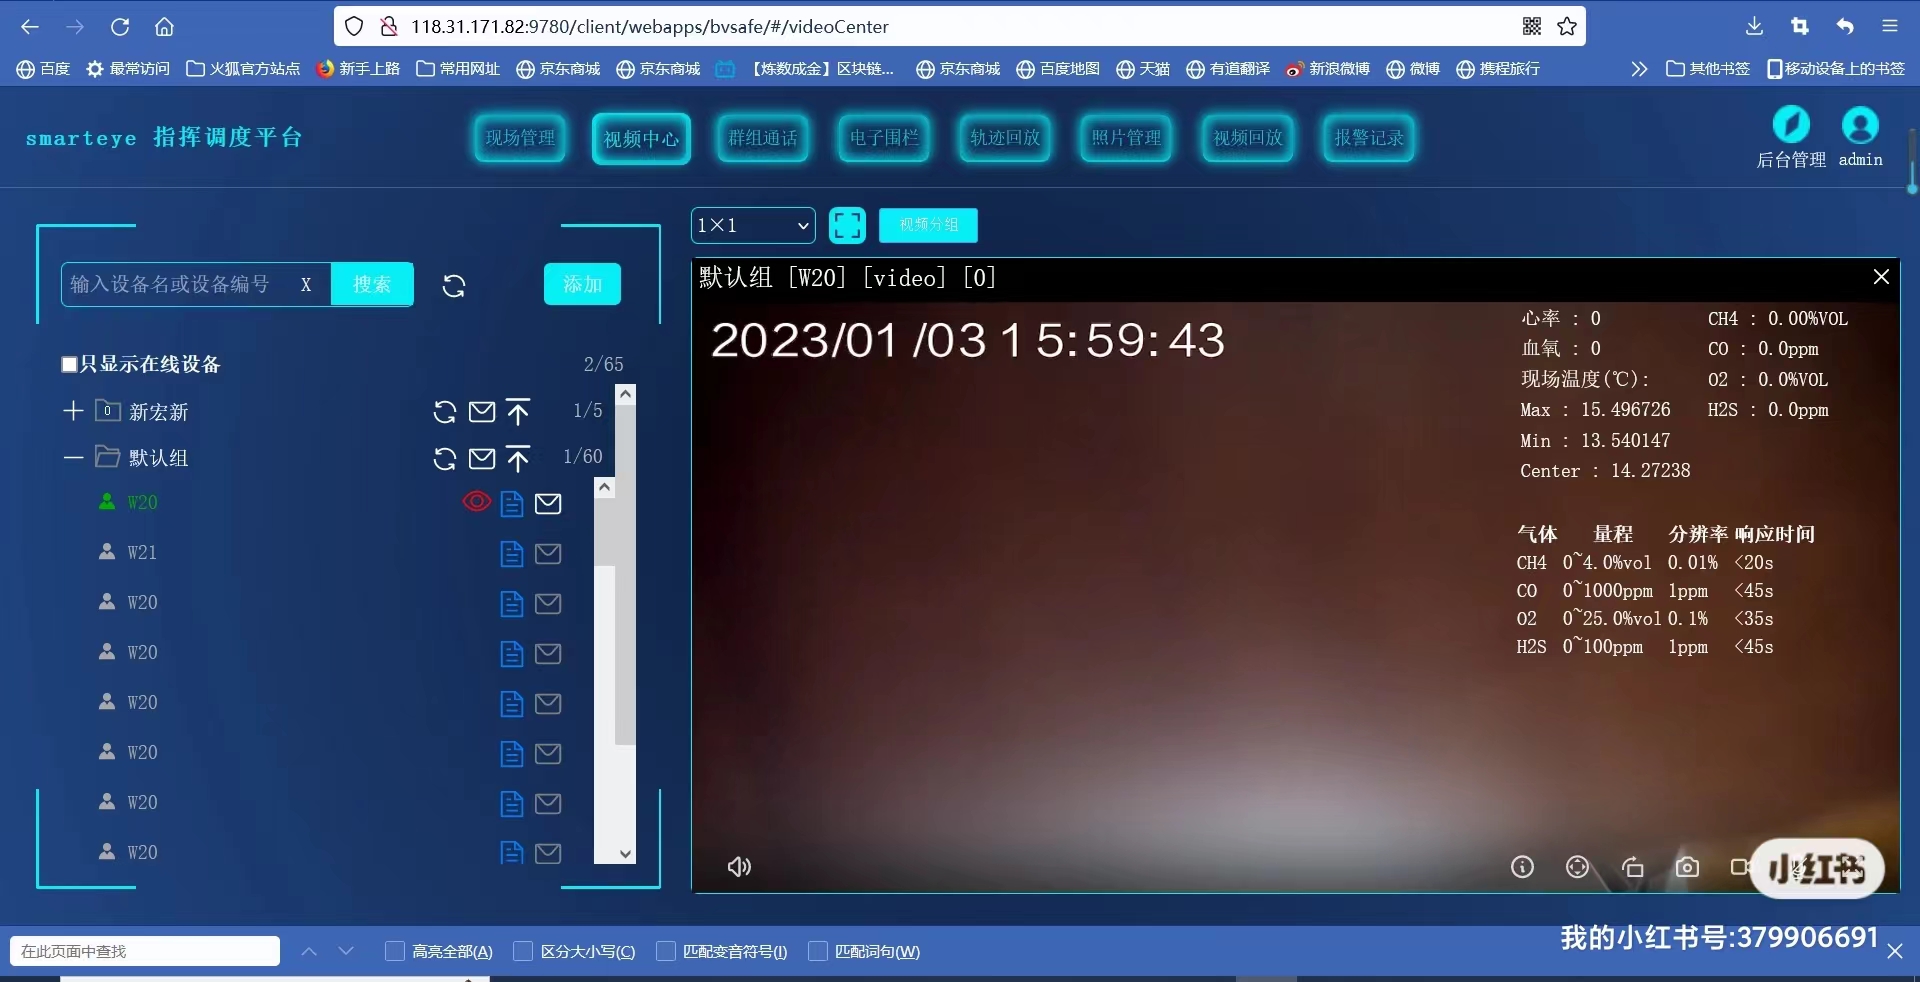Open the 常用网址 bookmarks folder

[x=458, y=69]
